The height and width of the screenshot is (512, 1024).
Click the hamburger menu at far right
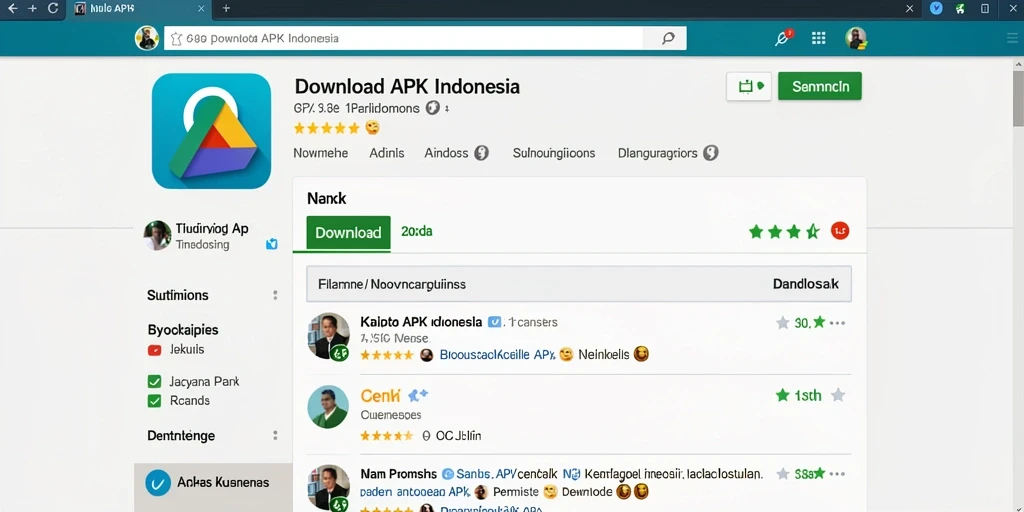pos(1013,39)
